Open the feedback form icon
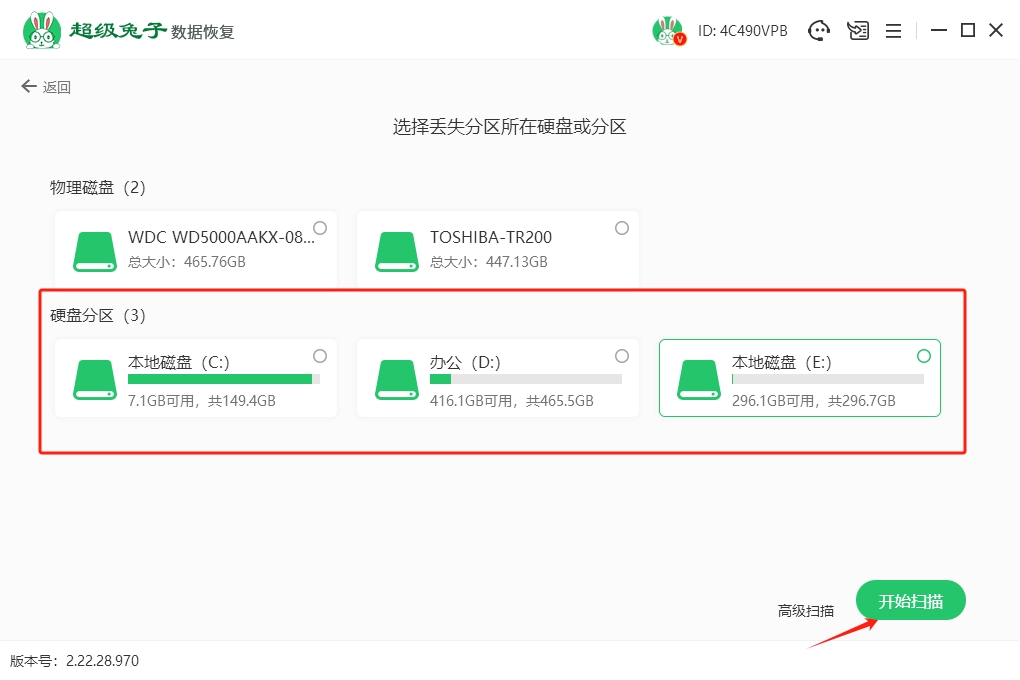 858,31
